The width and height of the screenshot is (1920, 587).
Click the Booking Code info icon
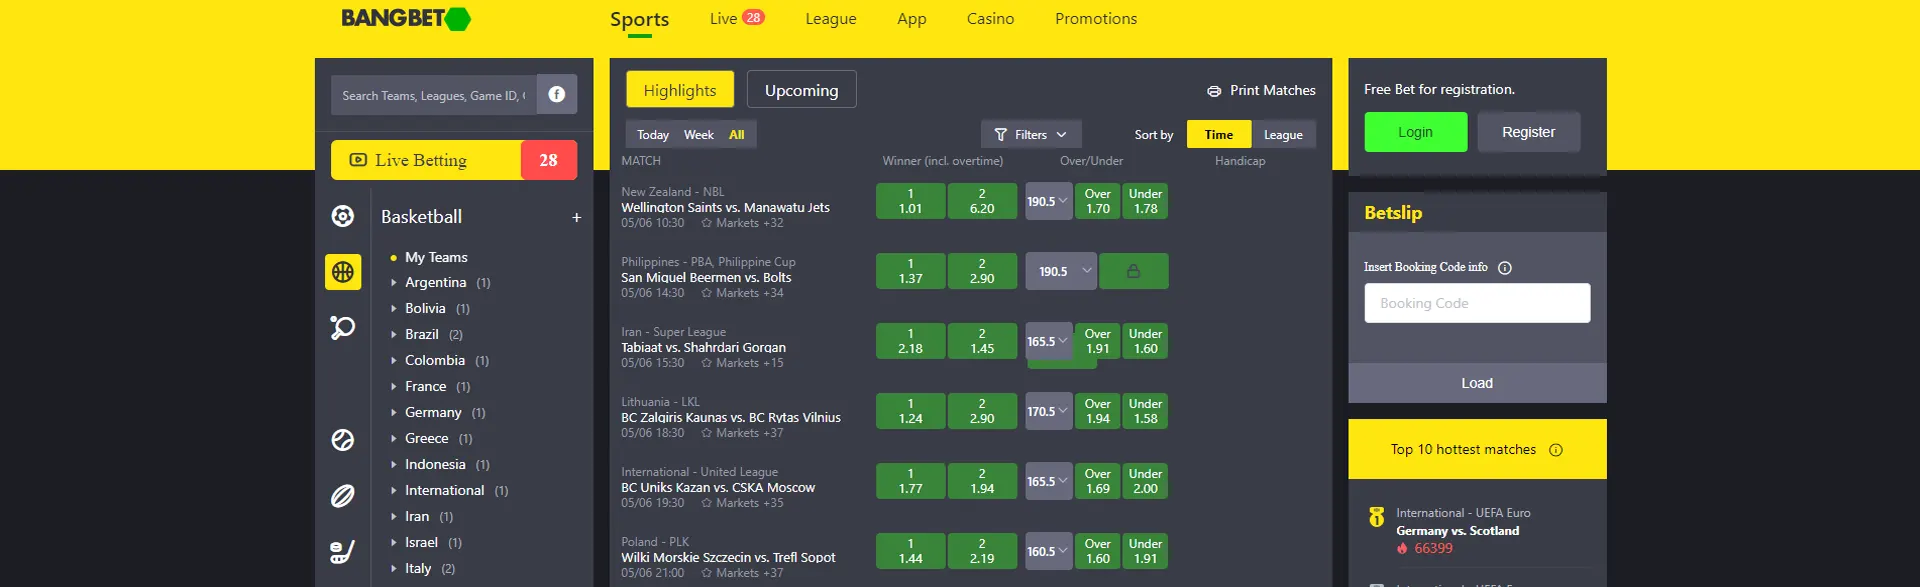[1505, 268]
